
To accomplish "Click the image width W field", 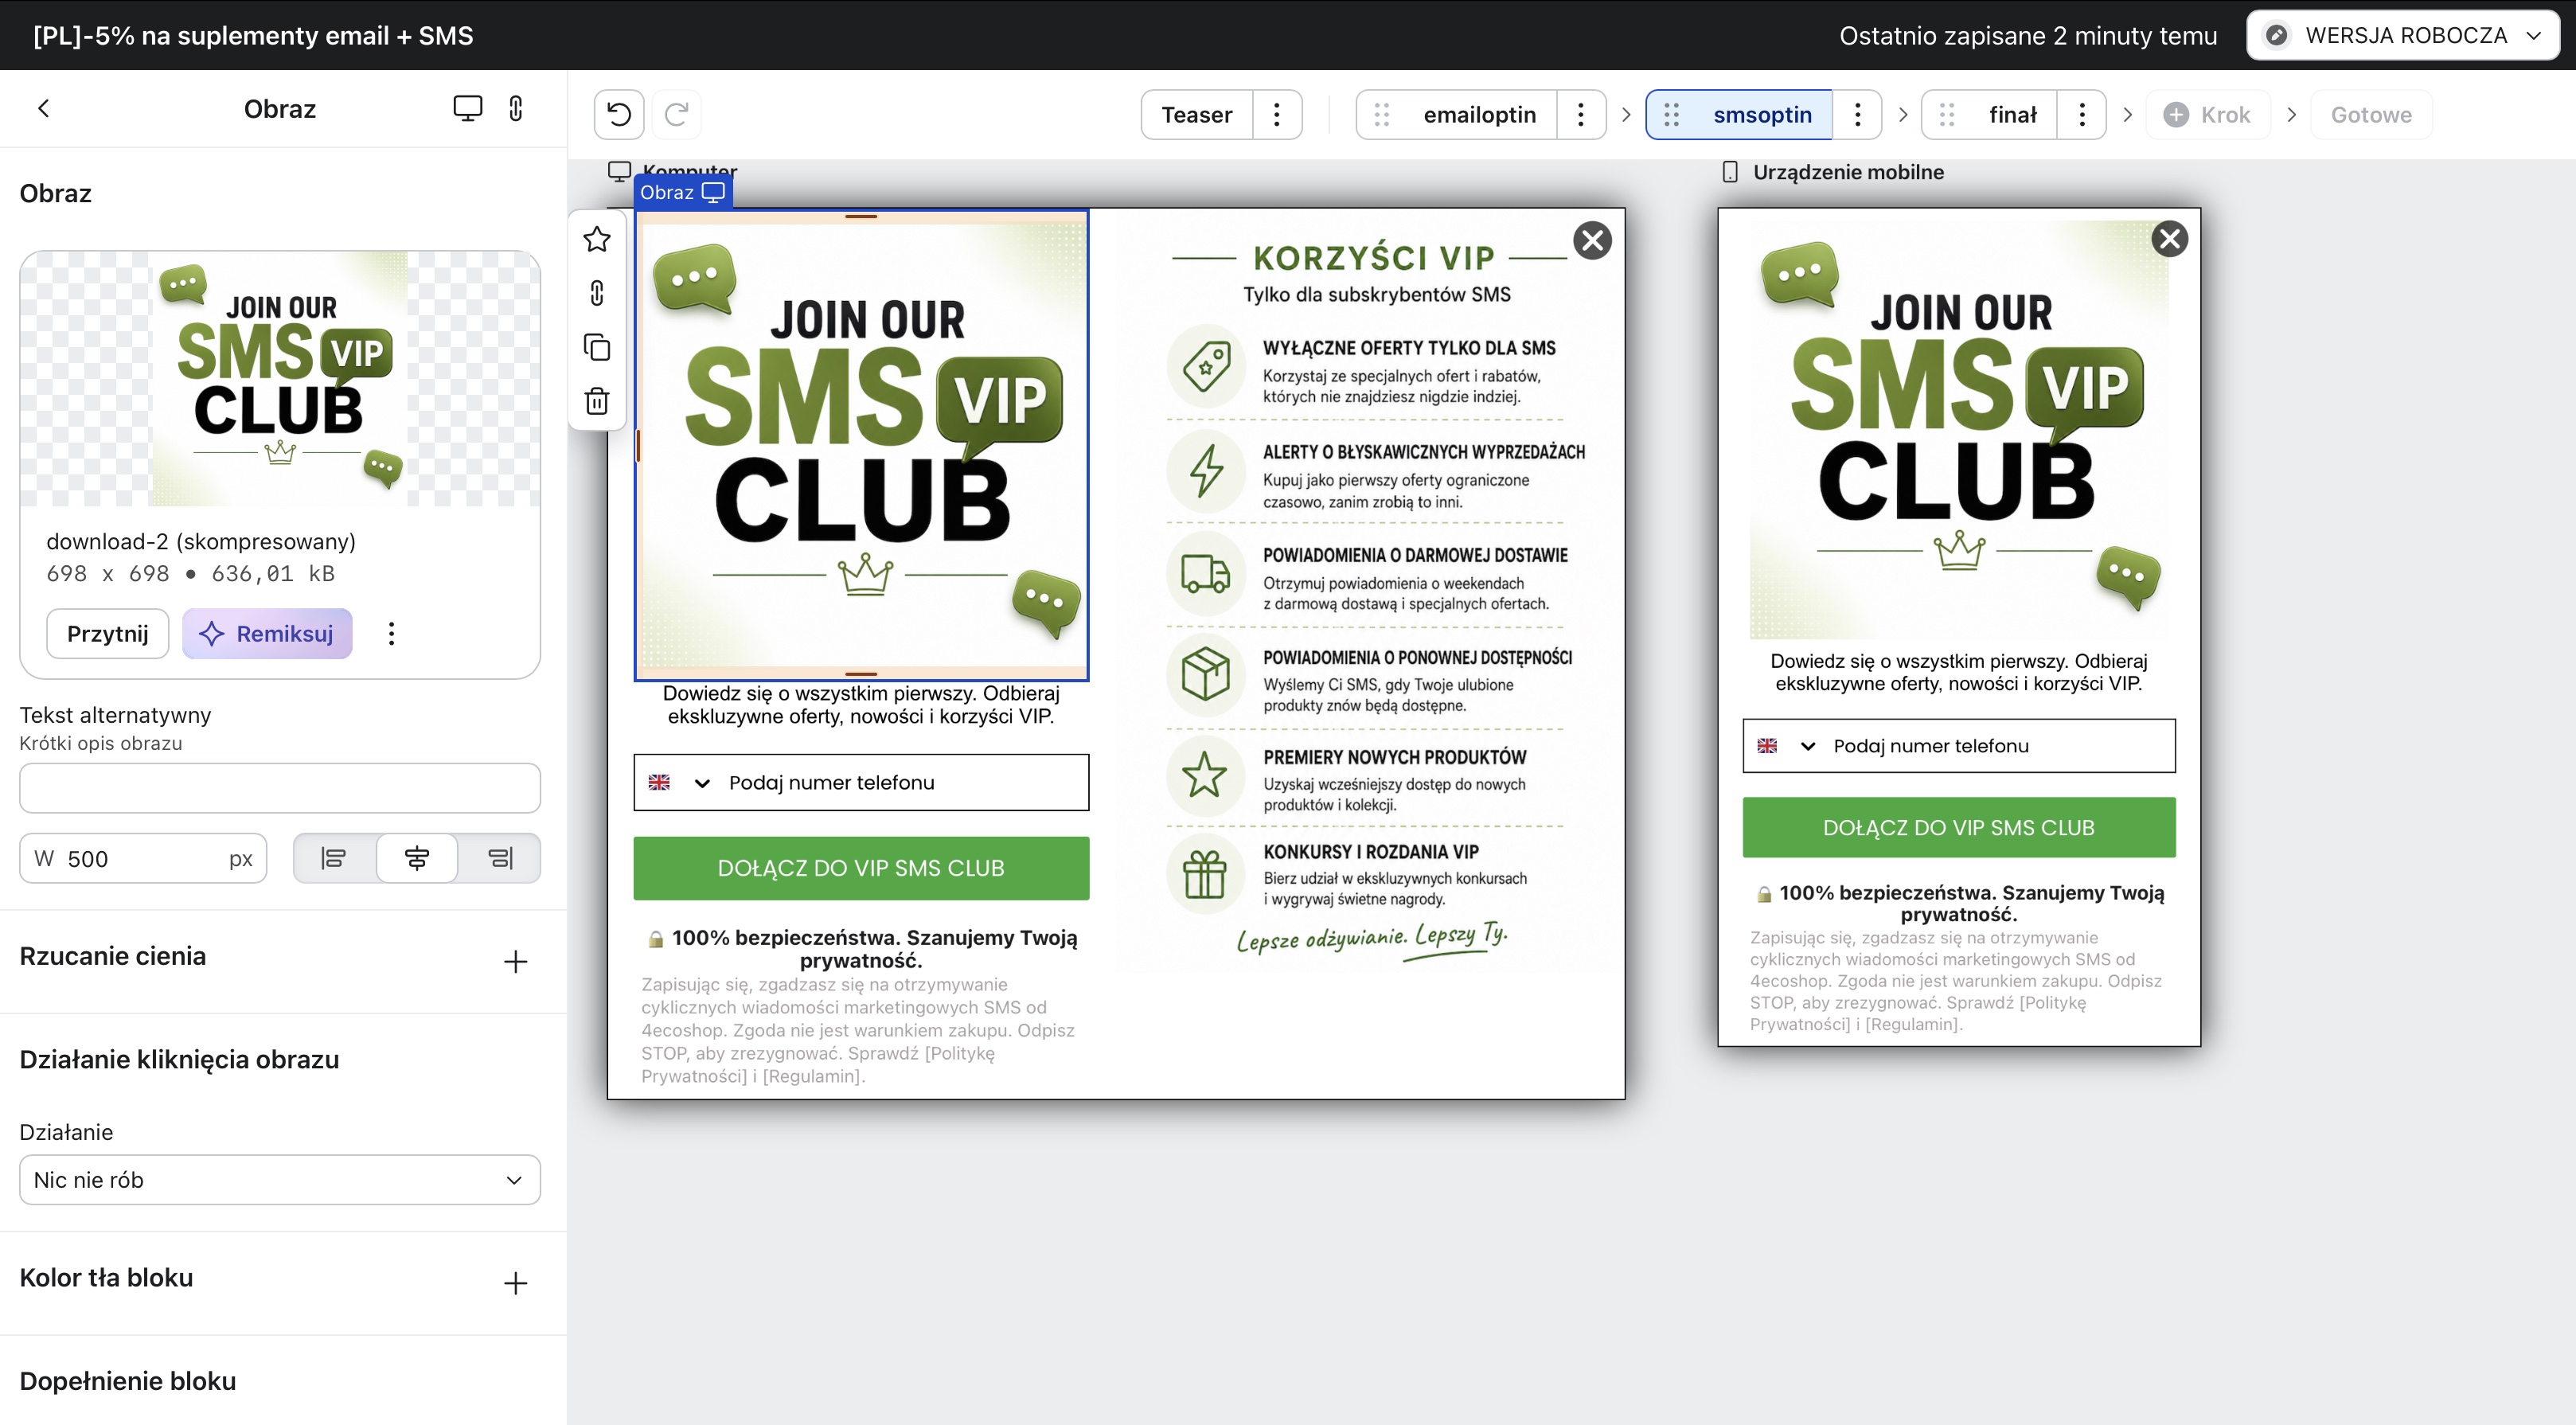I will tap(143, 858).
